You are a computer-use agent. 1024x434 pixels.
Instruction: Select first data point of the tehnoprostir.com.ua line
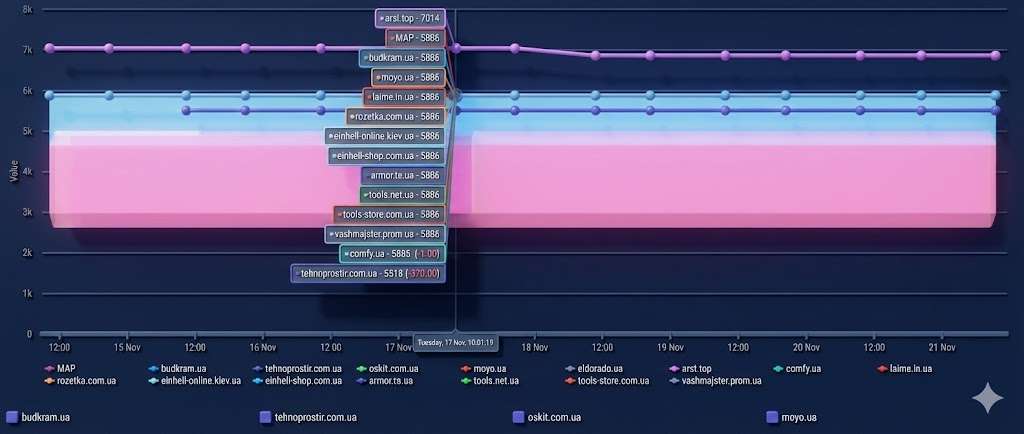click(186, 110)
